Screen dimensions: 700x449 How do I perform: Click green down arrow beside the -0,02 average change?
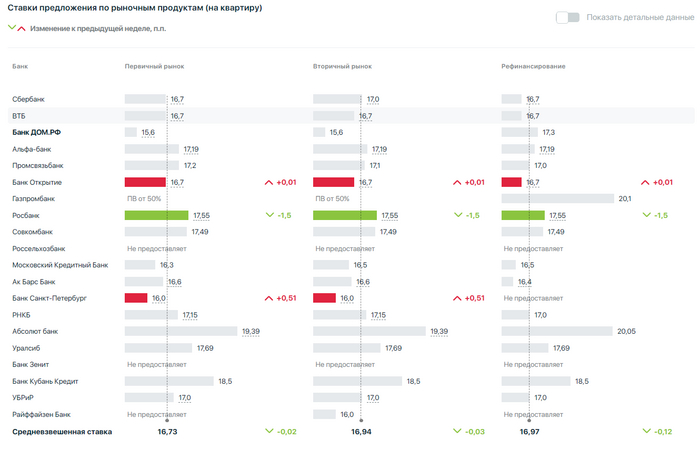[268, 431]
